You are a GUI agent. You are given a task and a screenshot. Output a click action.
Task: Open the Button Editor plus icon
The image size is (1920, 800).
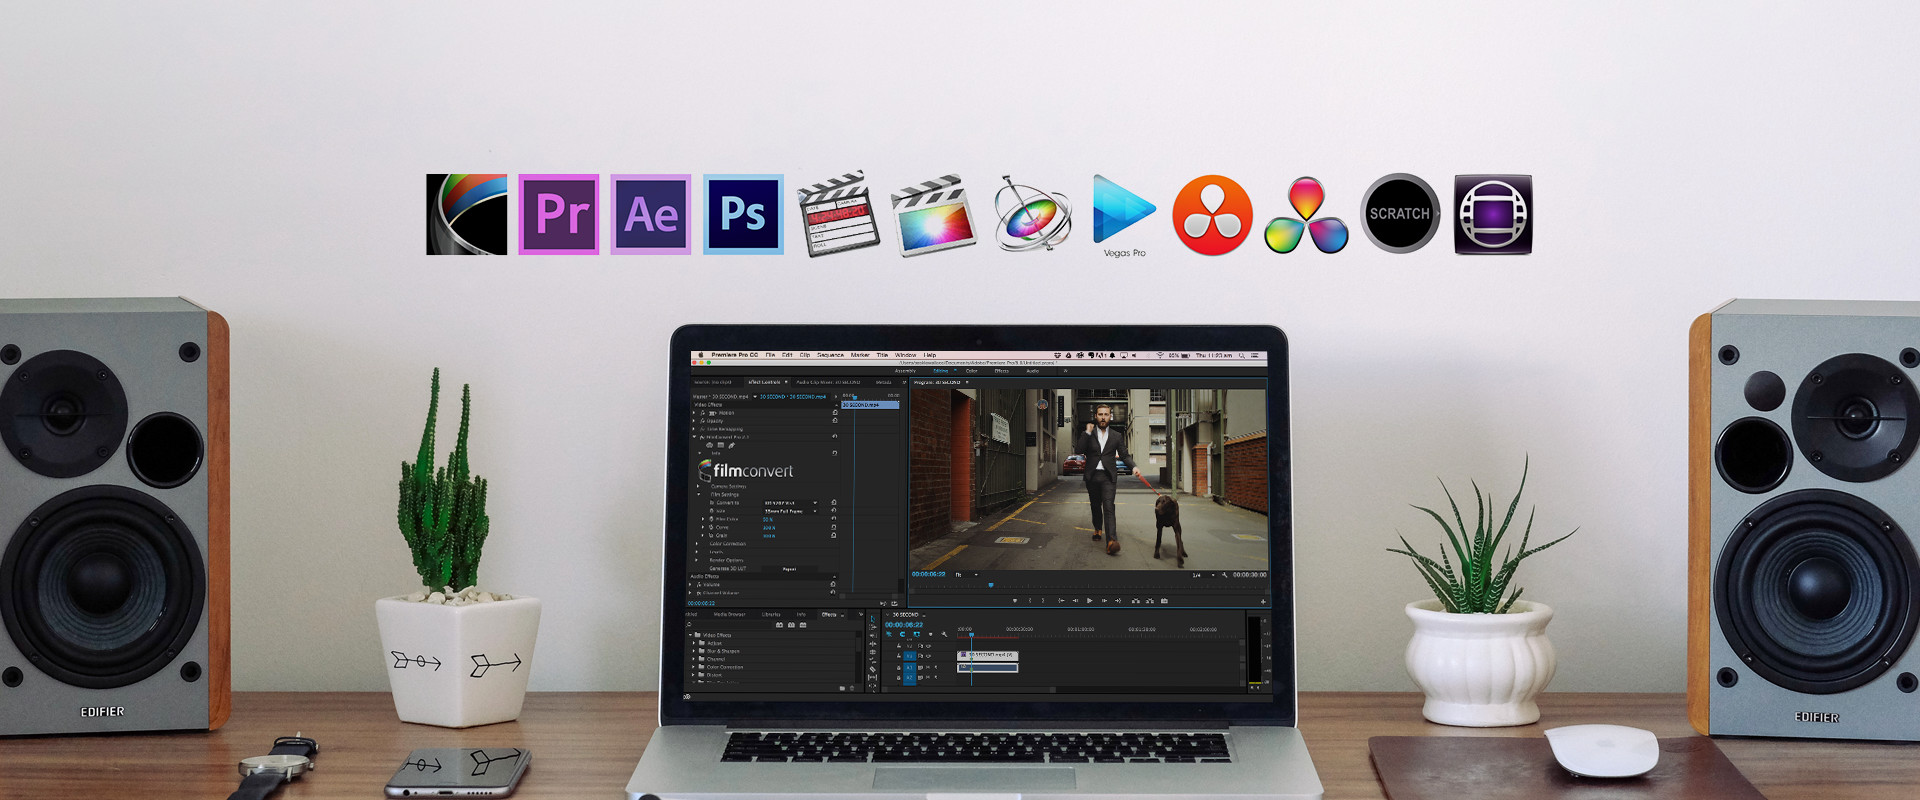coord(1263,602)
